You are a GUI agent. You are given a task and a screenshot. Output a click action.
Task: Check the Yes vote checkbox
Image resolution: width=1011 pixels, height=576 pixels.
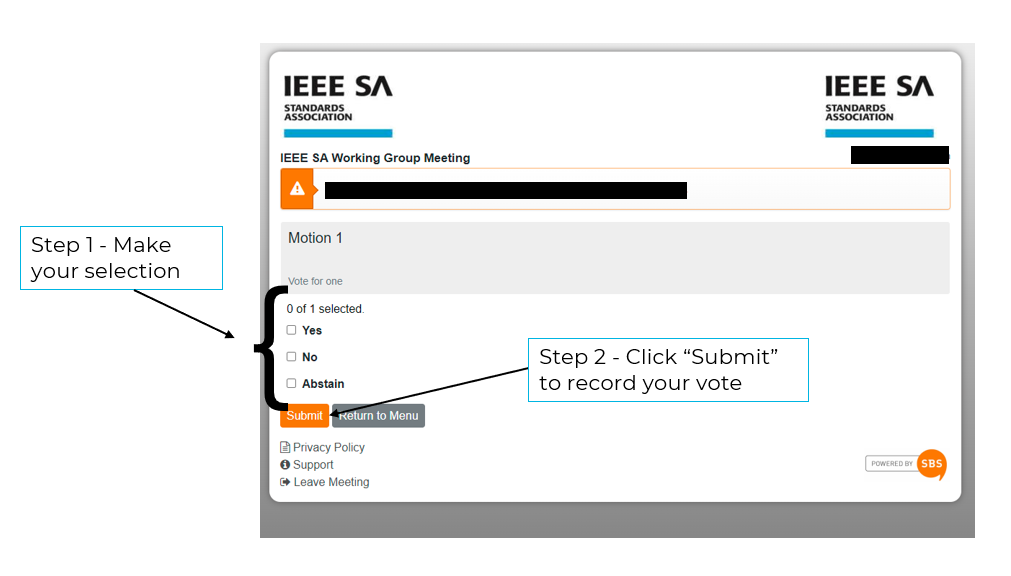pos(291,330)
